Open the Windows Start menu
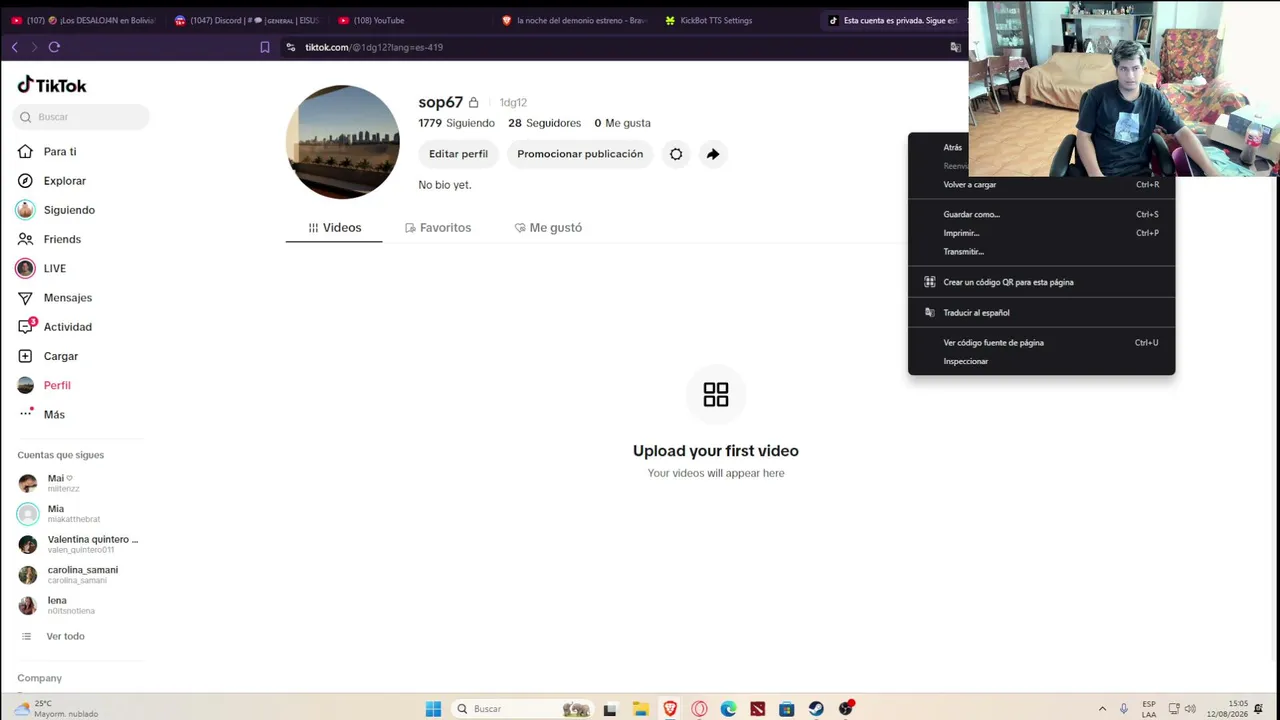Screen dimensions: 1280x720 coord(433,709)
